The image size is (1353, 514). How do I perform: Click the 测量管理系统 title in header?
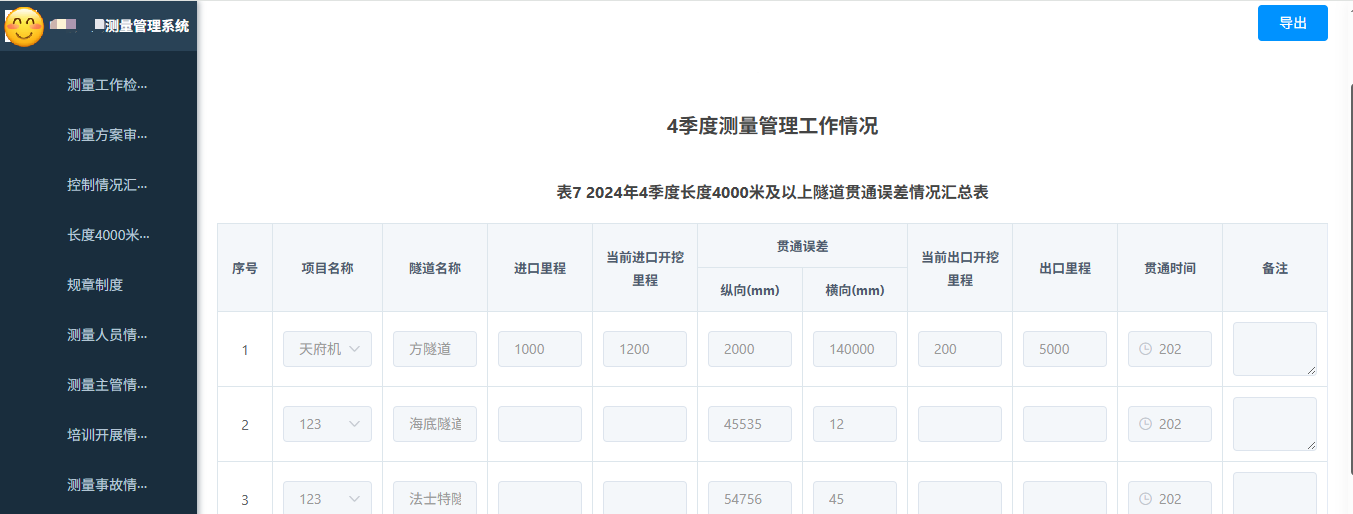point(147,26)
